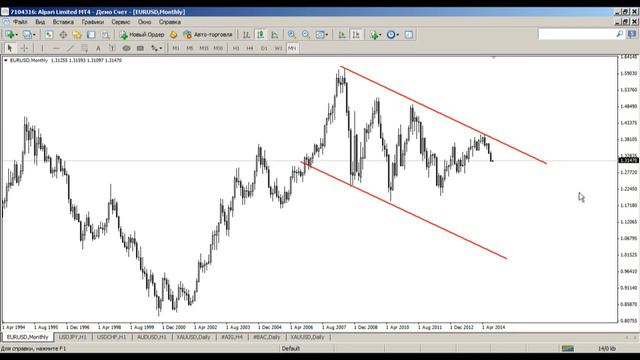Select the trendline drawing tool
Screen dimensions: 640x360
click(x=70, y=48)
